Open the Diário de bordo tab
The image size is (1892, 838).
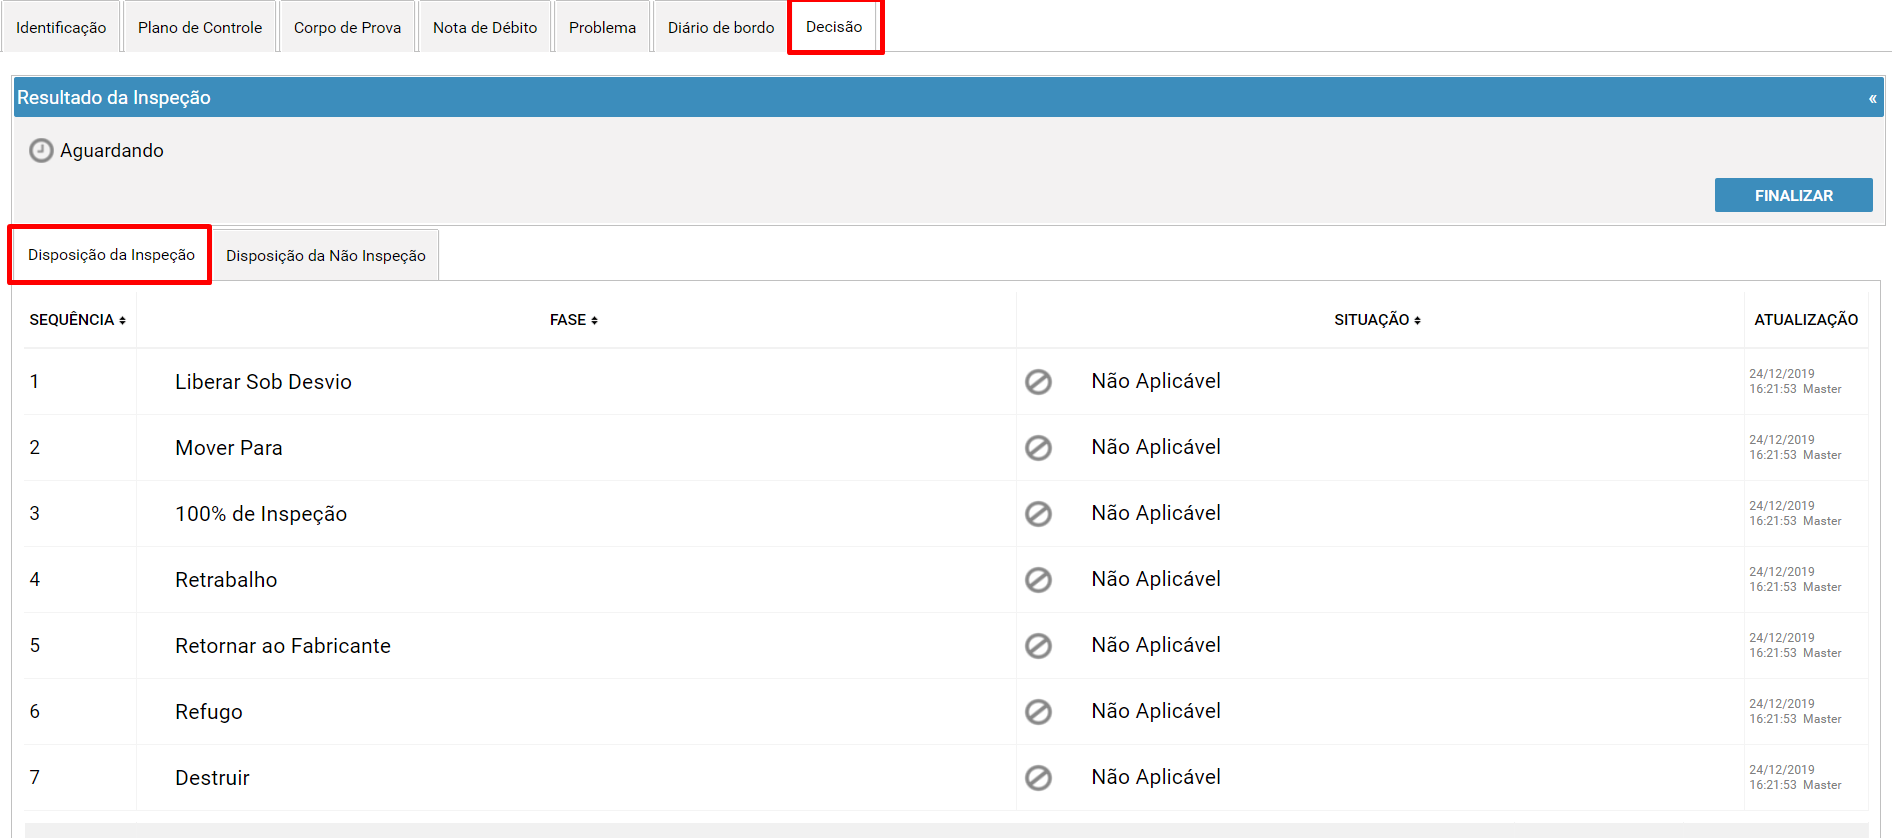tap(721, 27)
